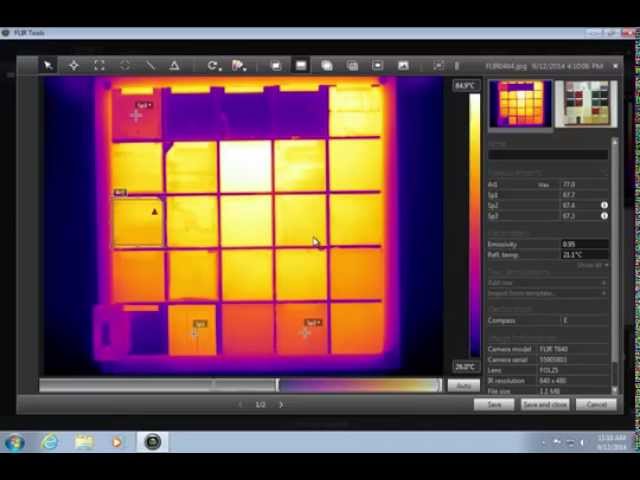Click the Save button
The height and width of the screenshot is (480, 640).
click(x=494, y=404)
